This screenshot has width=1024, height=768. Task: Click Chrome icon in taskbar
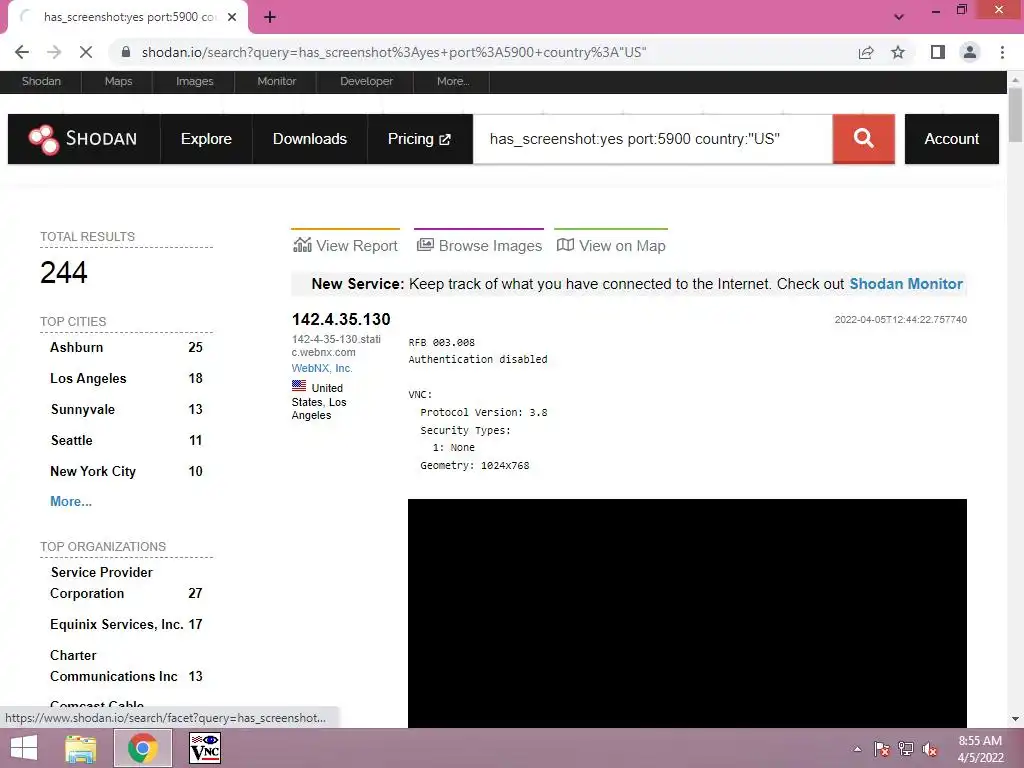click(142, 748)
